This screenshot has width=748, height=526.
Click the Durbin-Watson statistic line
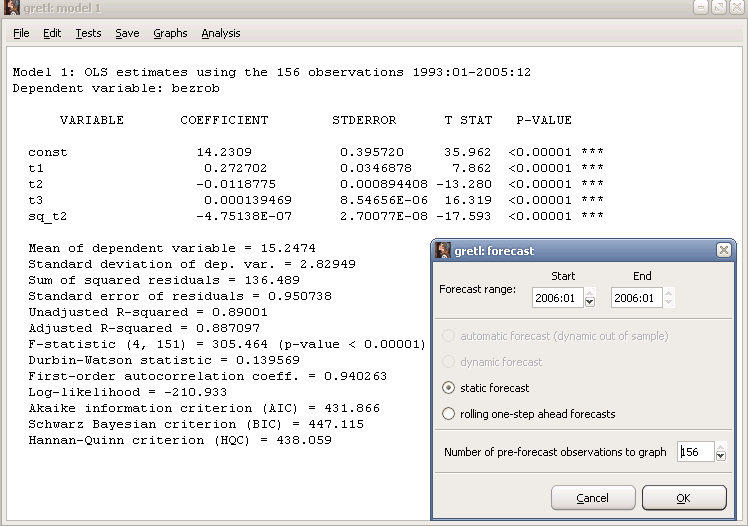pyautogui.click(x=164, y=360)
